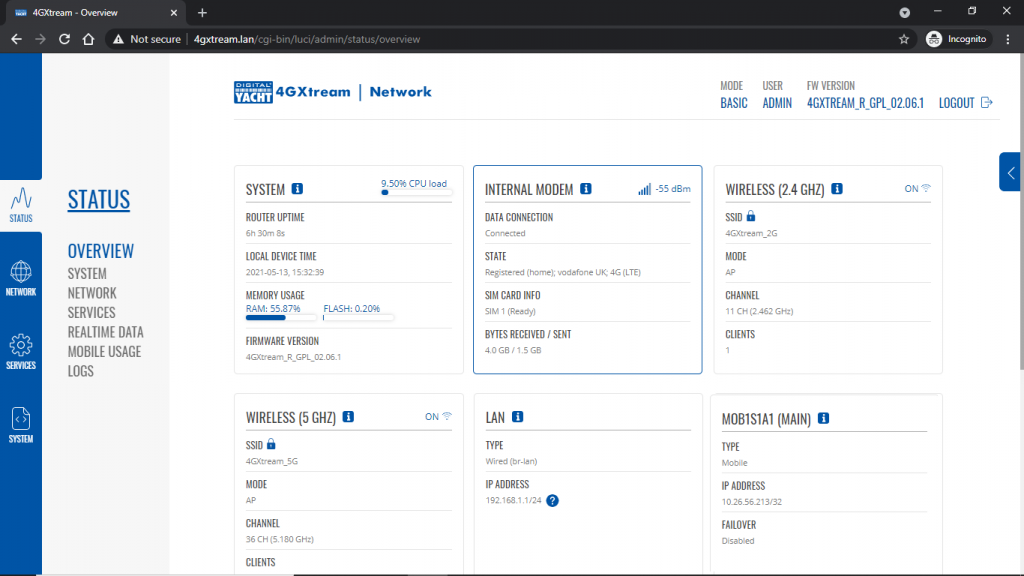Expand the blue side panel chevron
This screenshot has width=1024, height=576.
click(1011, 172)
